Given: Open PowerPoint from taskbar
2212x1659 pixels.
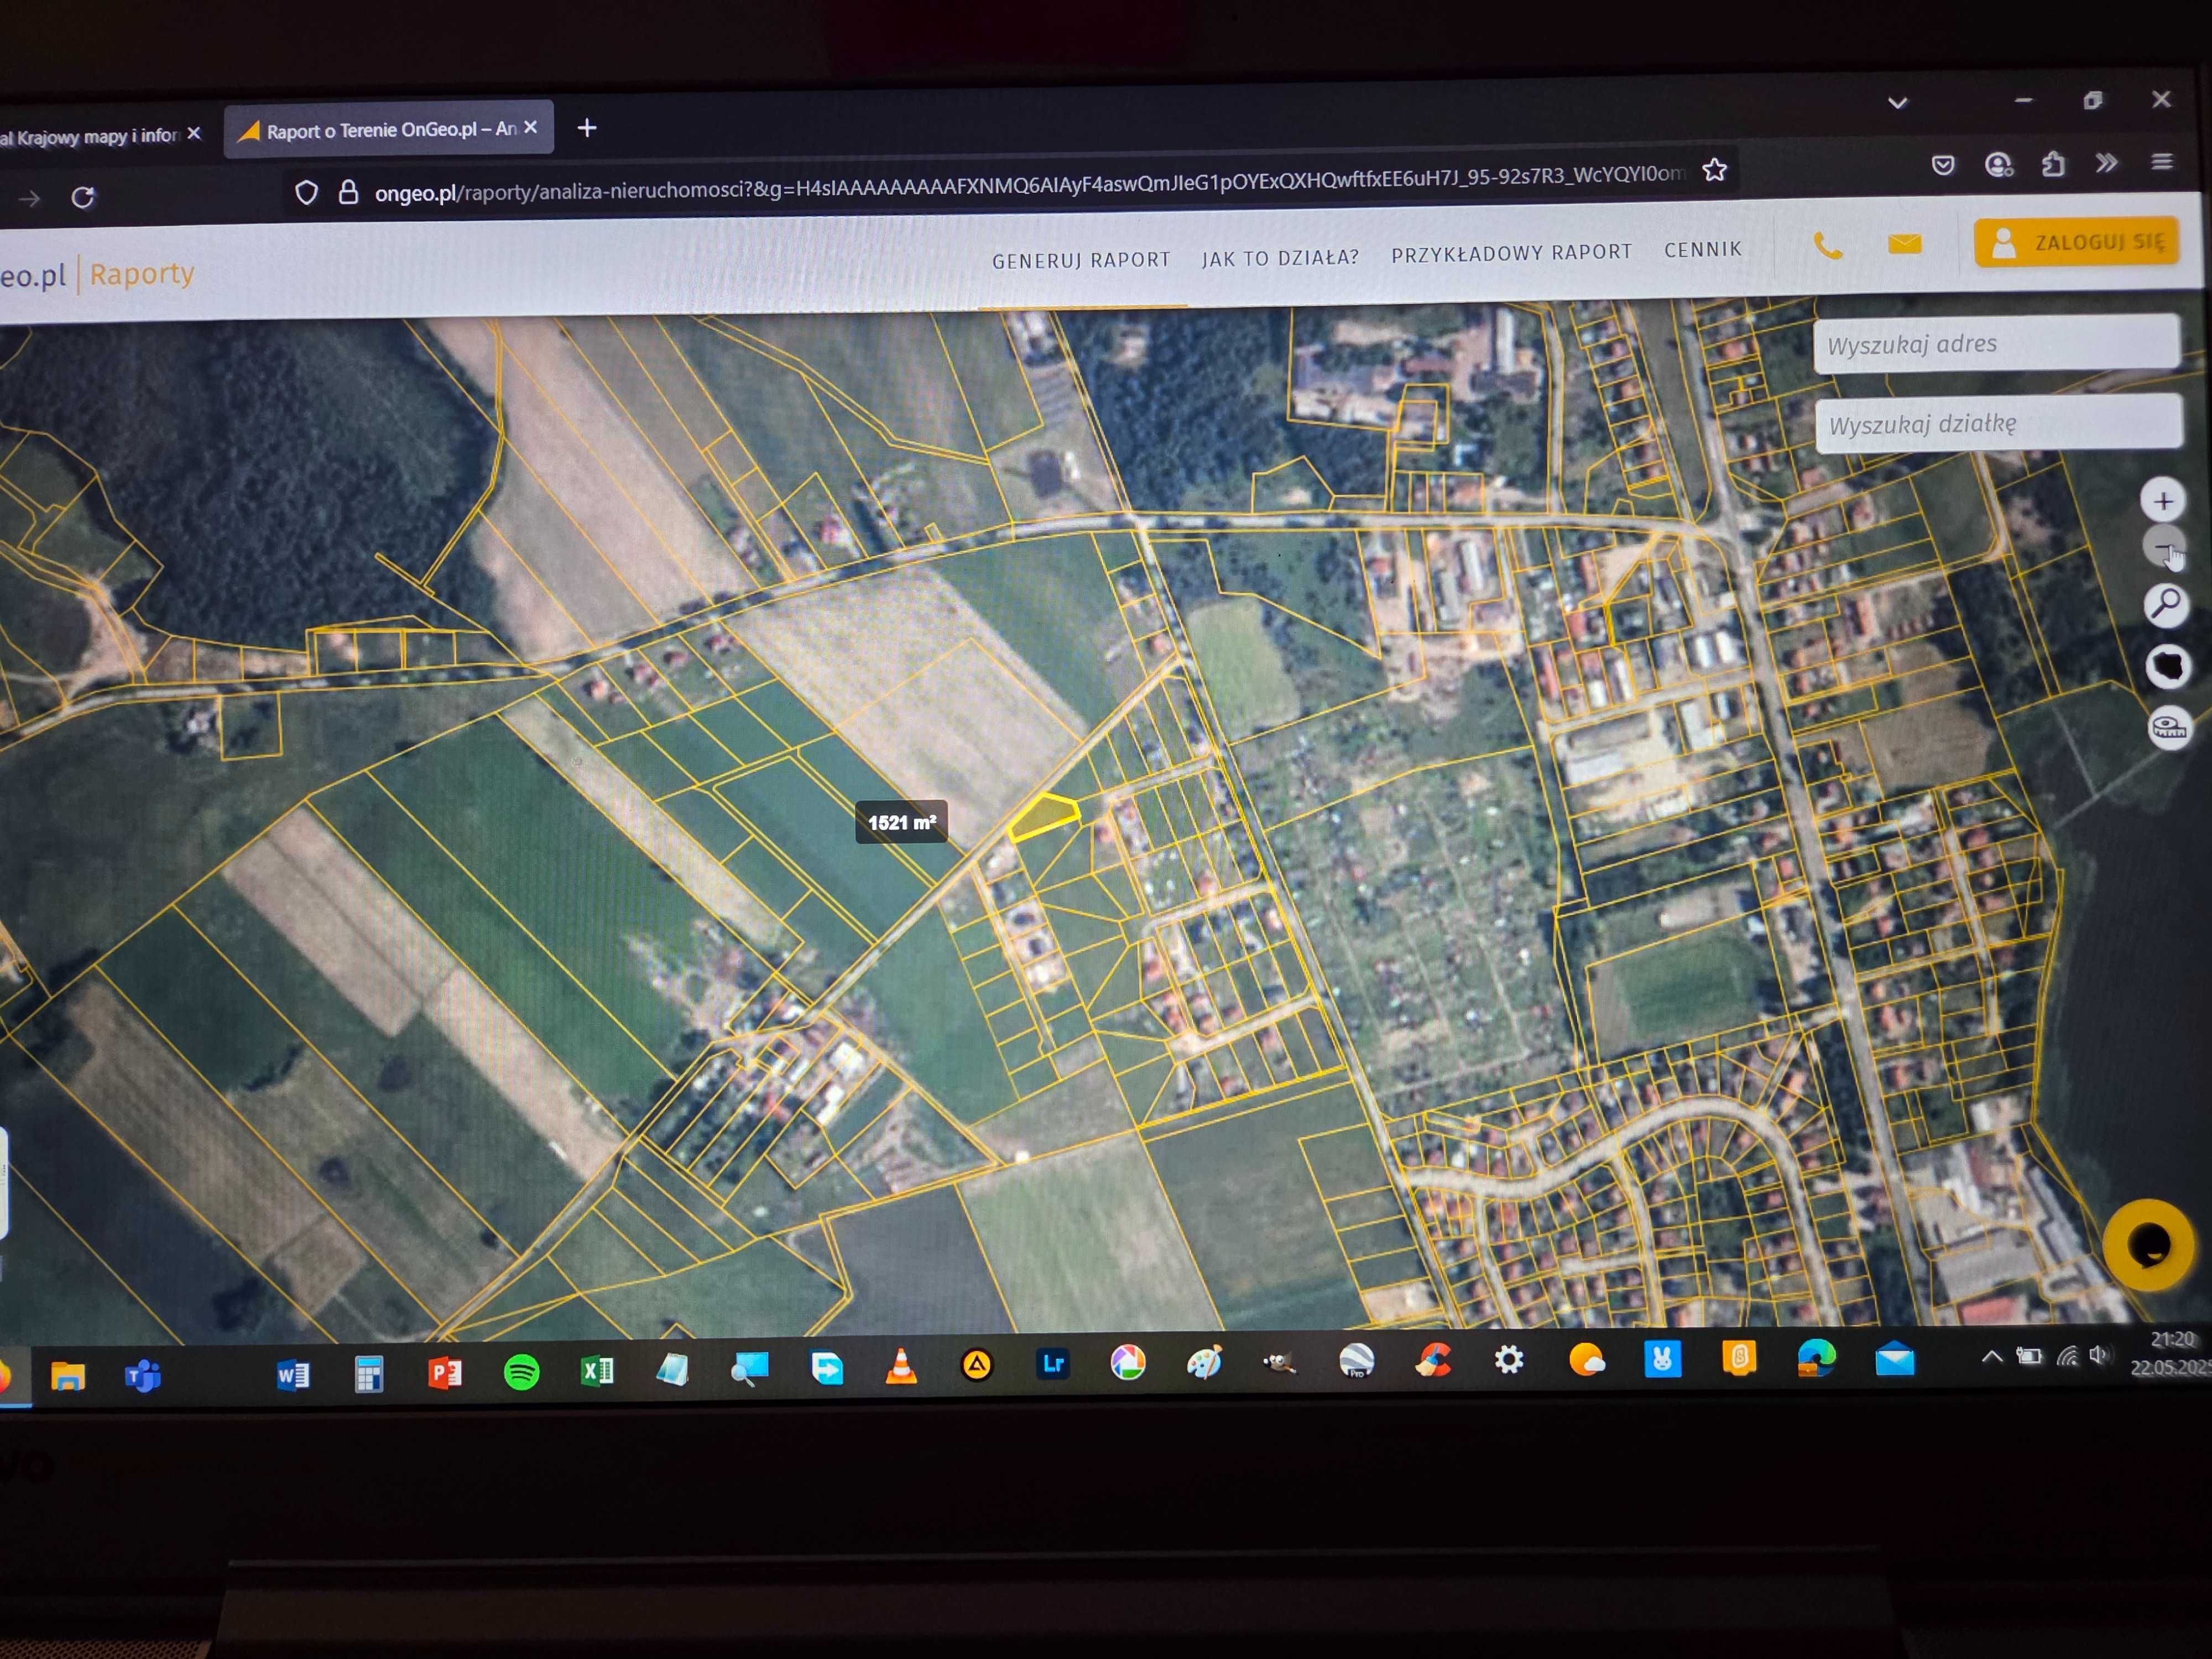Looking at the screenshot, I should point(445,1373).
